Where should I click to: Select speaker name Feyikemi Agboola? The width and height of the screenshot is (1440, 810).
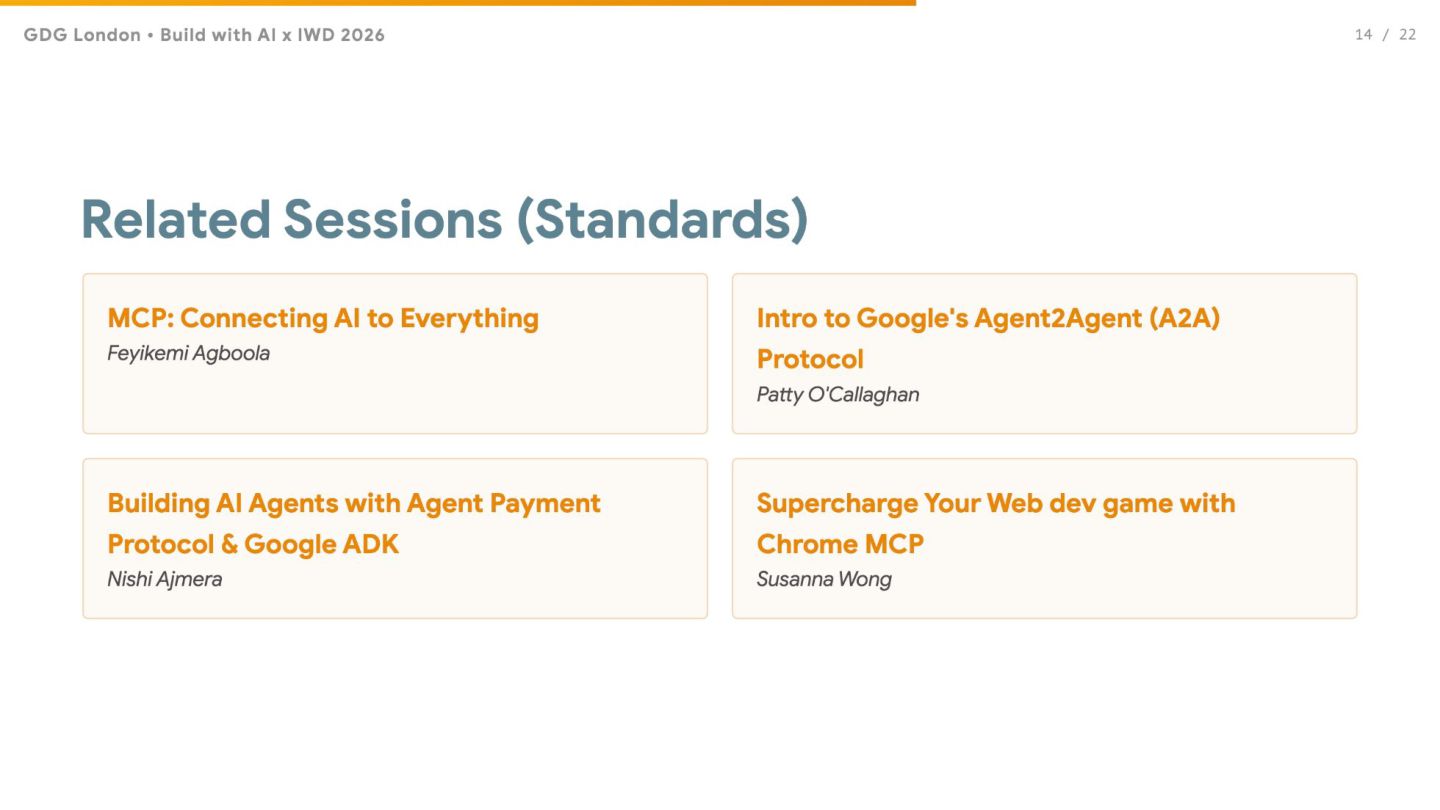188,353
